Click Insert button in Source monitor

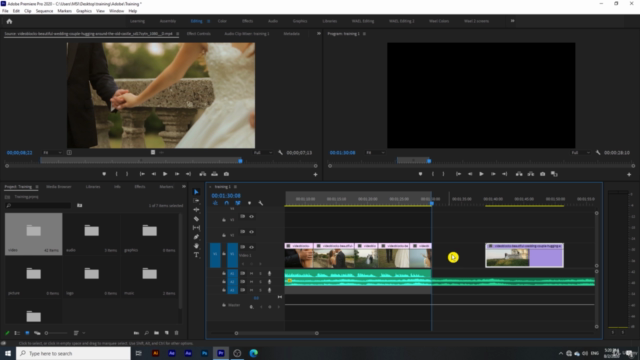coord(202,174)
